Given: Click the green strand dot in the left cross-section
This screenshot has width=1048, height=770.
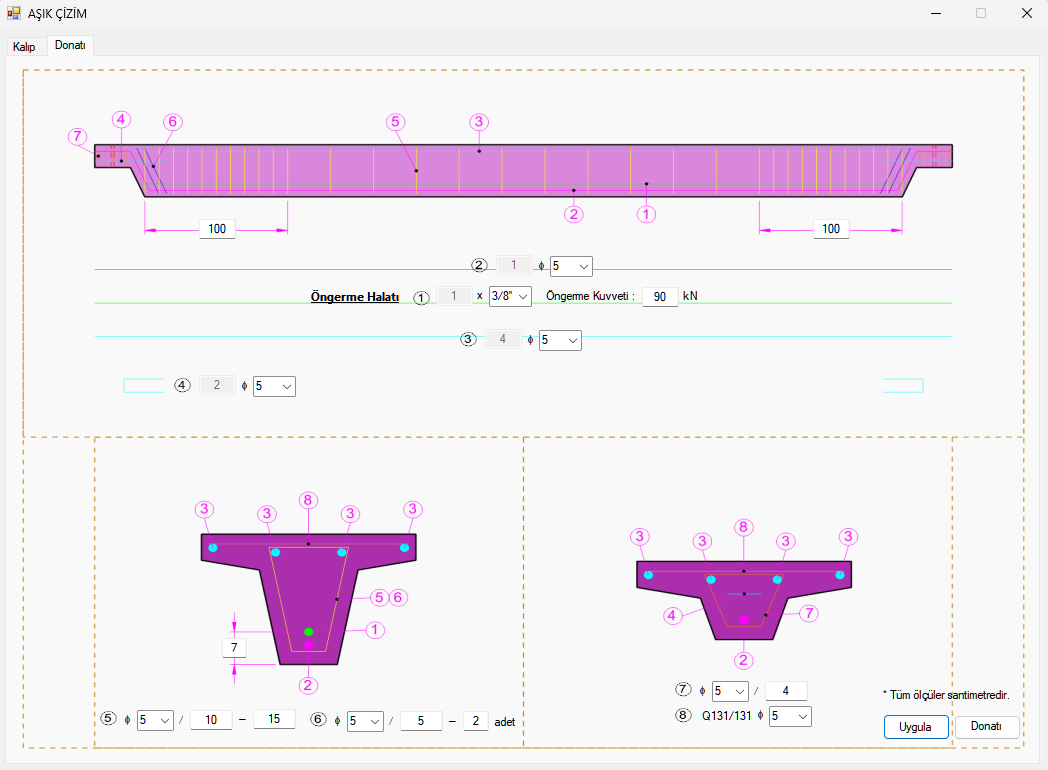Looking at the screenshot, I should coord(309,632).
